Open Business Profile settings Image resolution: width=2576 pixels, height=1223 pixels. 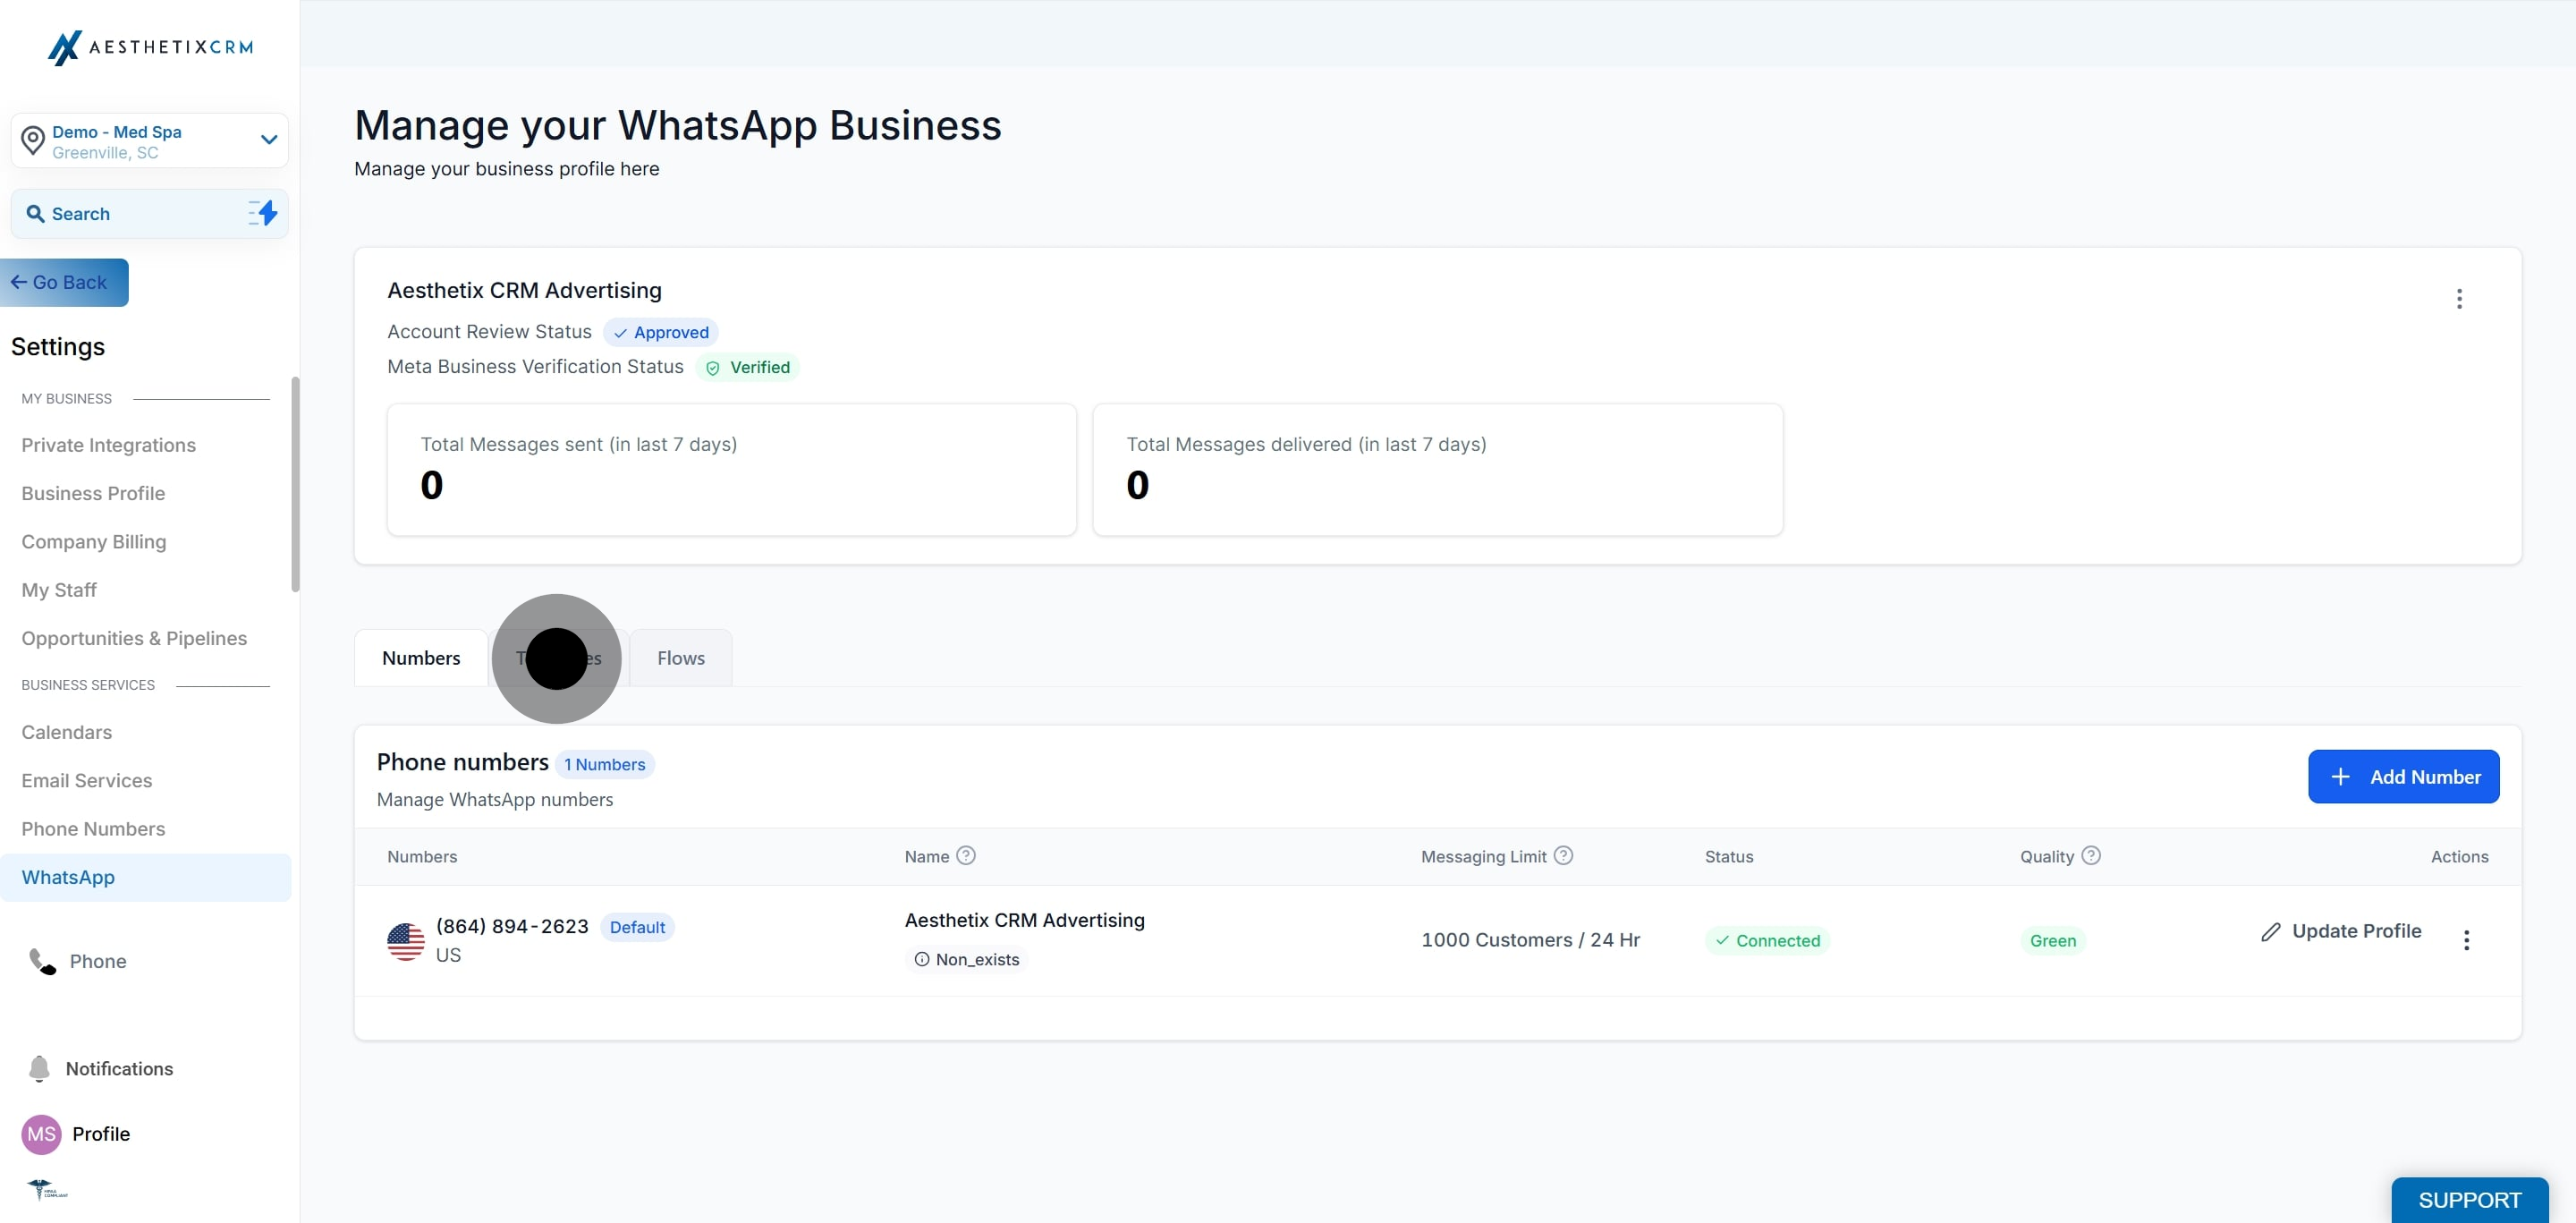pos(93,493)
